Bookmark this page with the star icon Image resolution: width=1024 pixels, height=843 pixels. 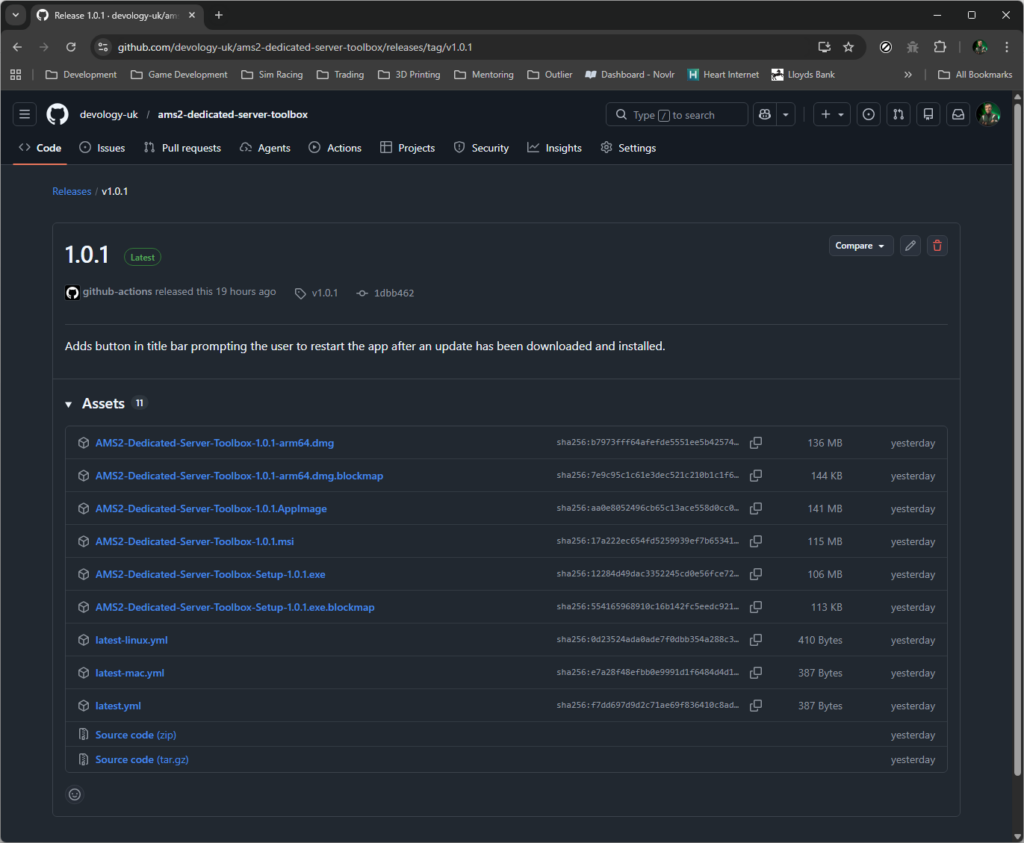tap(848, 47)
